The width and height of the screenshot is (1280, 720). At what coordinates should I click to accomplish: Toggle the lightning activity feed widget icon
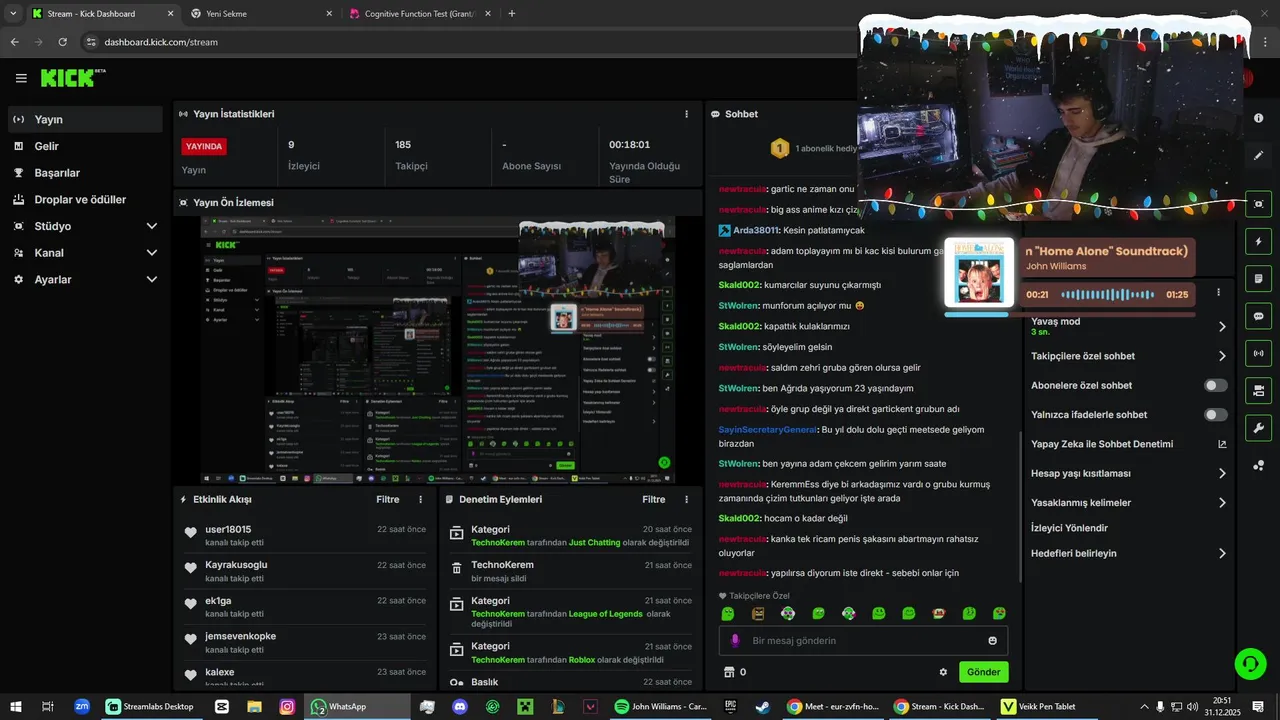pyautogui.click(x=1258, y=242)
